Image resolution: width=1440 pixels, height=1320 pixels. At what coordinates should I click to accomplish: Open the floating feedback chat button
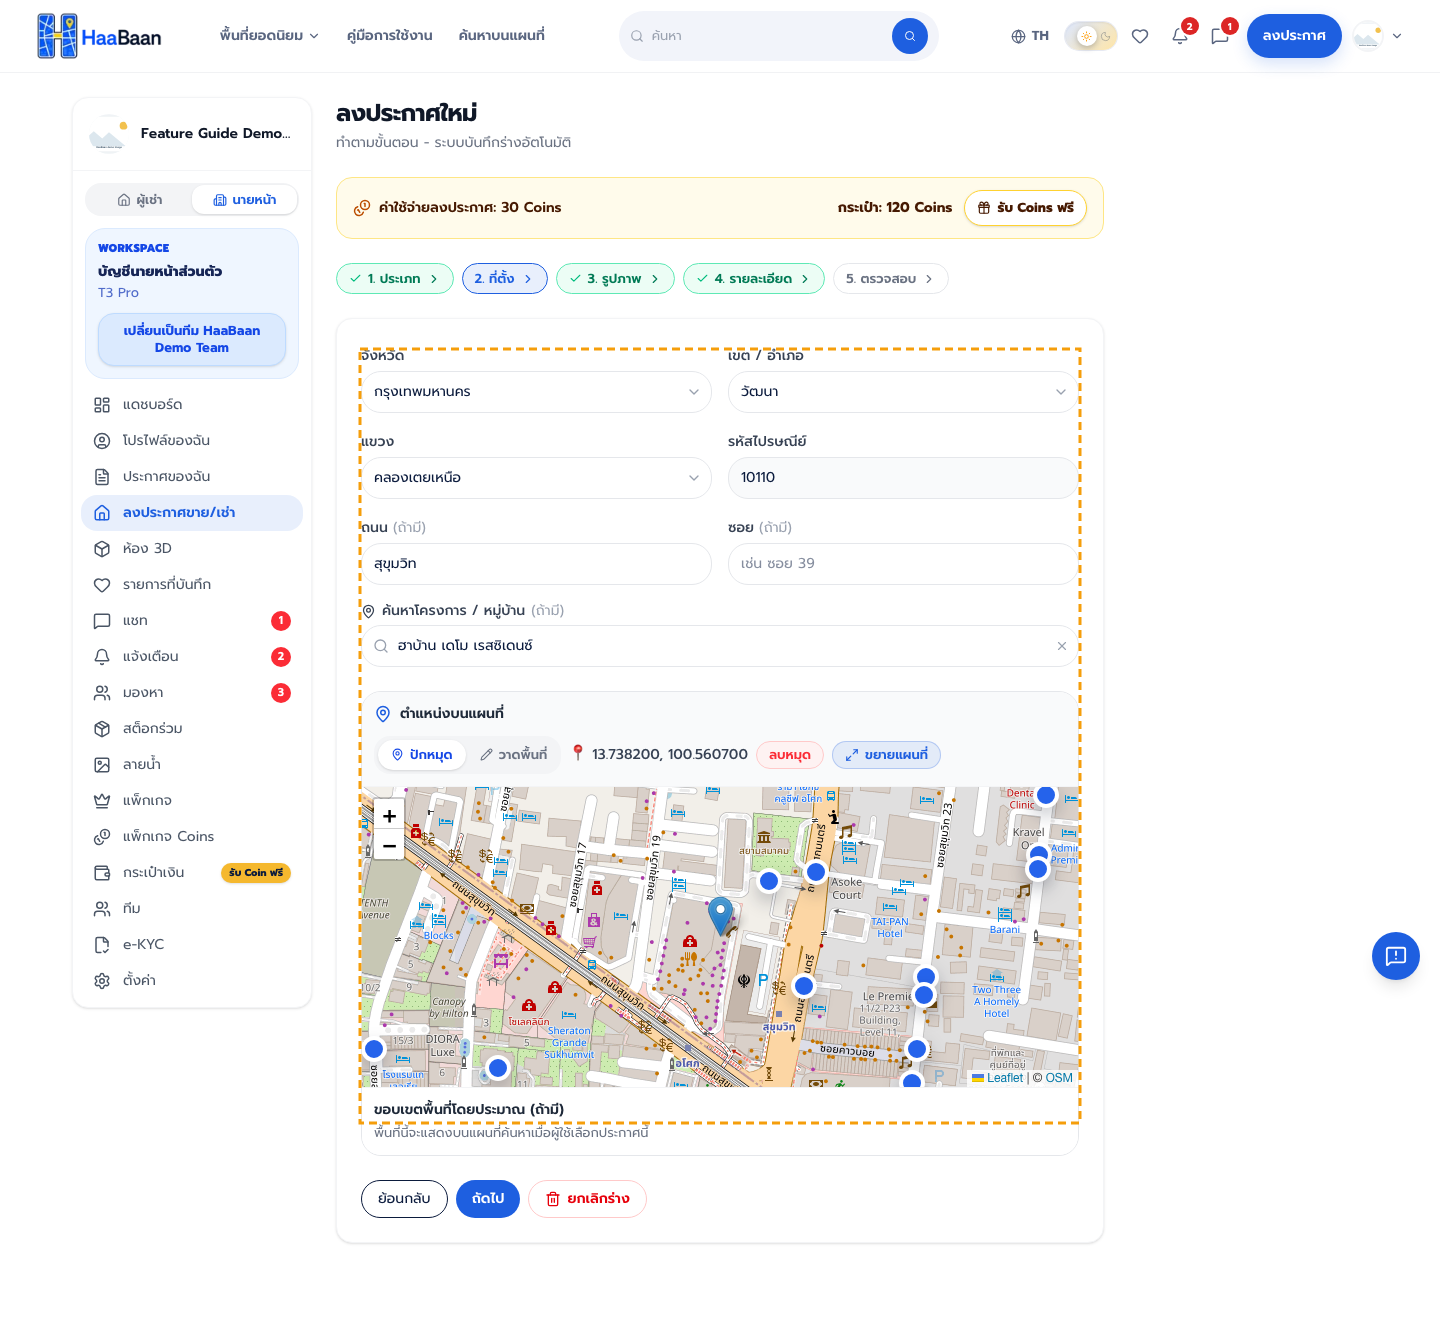[x=1396, y=956]
